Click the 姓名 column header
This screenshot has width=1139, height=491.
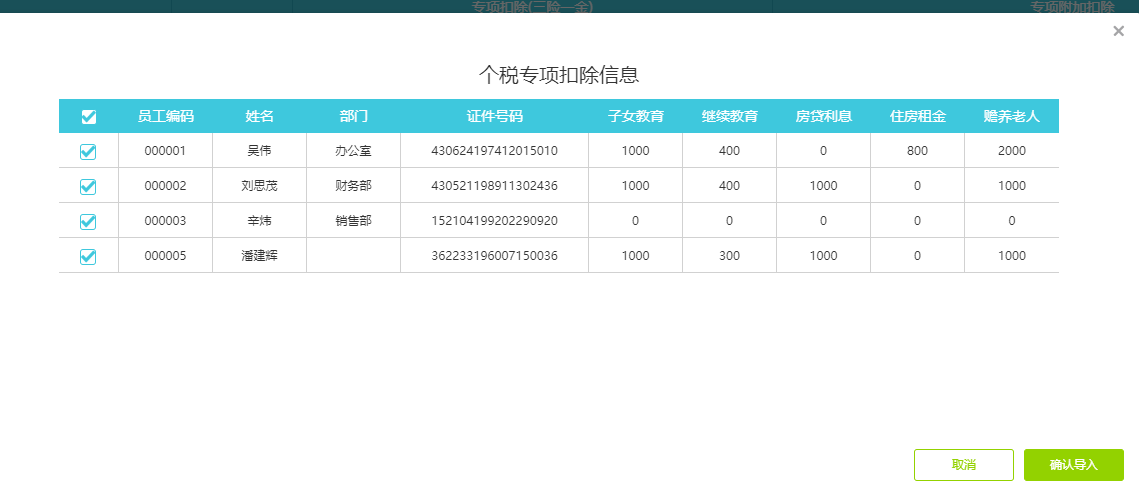point(259,116)
